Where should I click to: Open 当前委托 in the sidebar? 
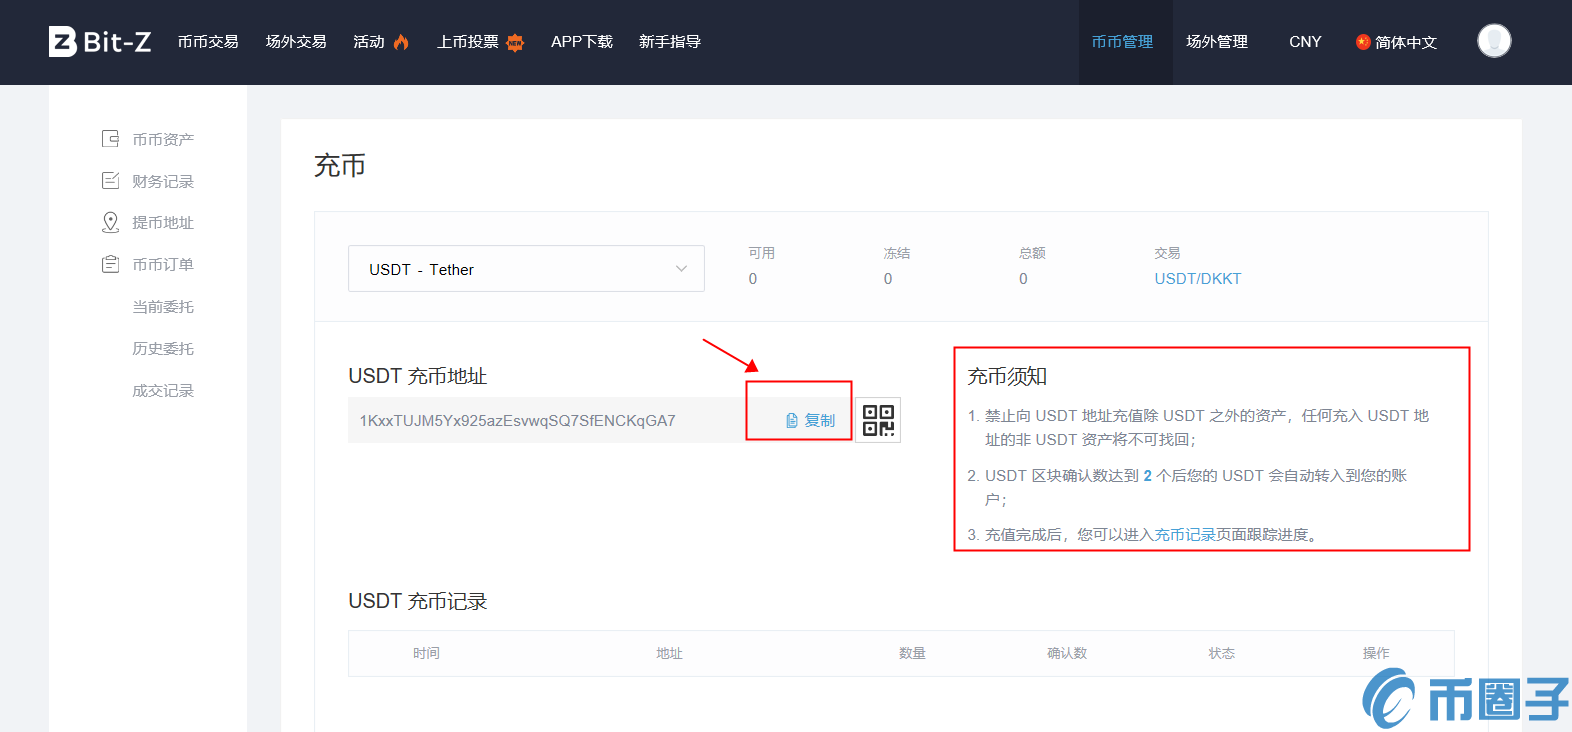point(163,306)
